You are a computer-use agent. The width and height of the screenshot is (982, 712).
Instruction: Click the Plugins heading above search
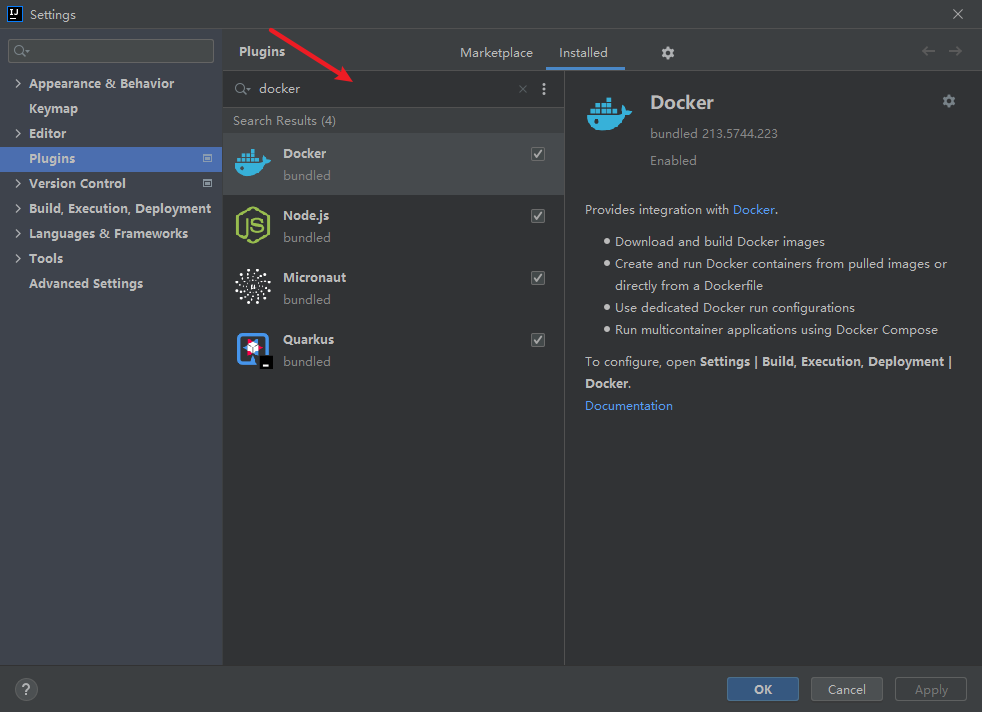point(262,51)
